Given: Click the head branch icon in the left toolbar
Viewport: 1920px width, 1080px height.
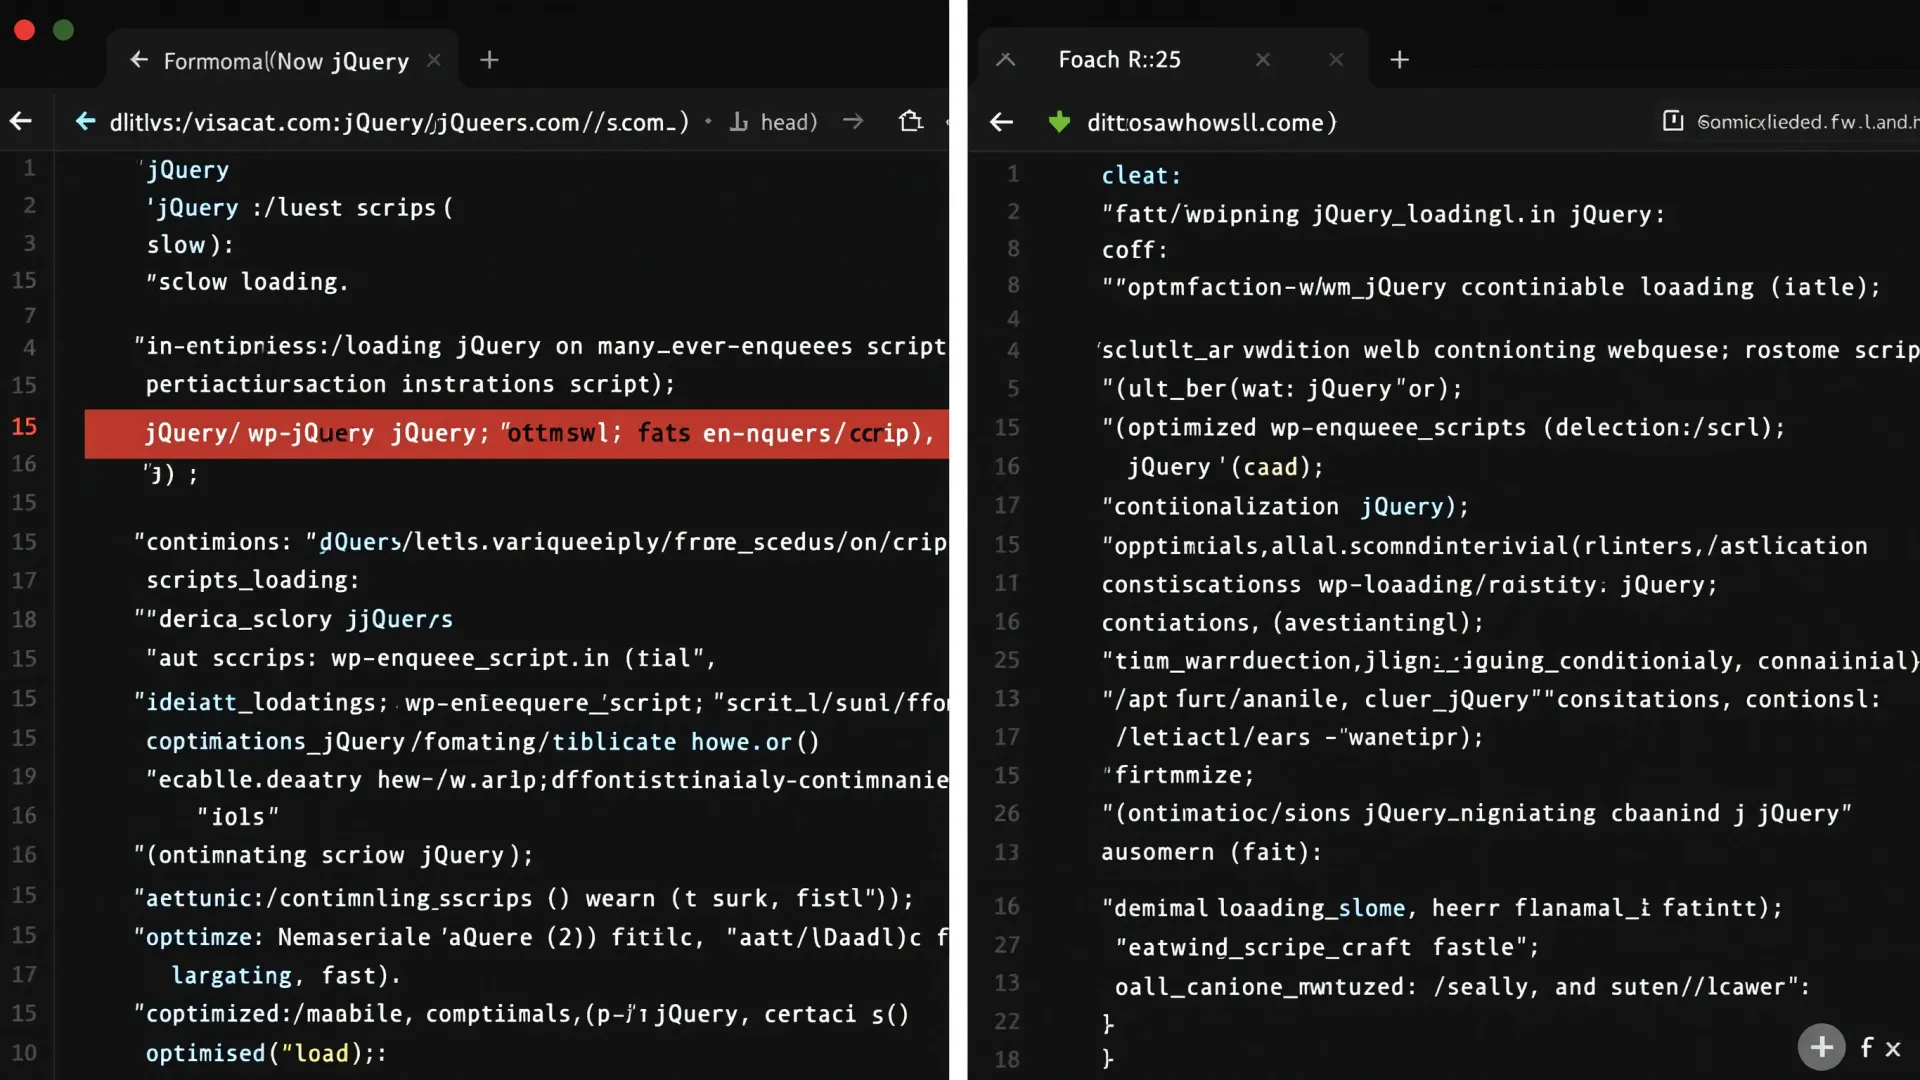Looking at the screenshot, I should (739, 122).
